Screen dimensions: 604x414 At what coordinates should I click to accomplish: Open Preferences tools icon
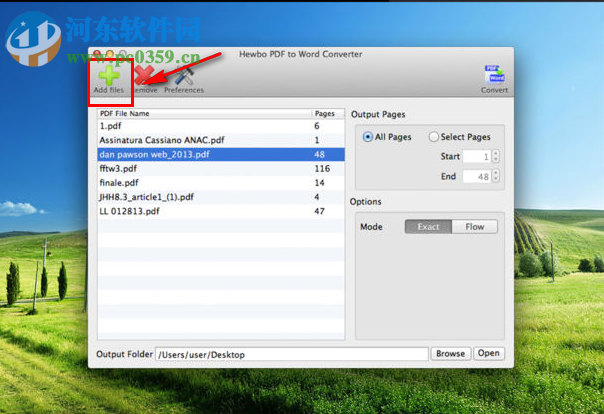(184, 75)
